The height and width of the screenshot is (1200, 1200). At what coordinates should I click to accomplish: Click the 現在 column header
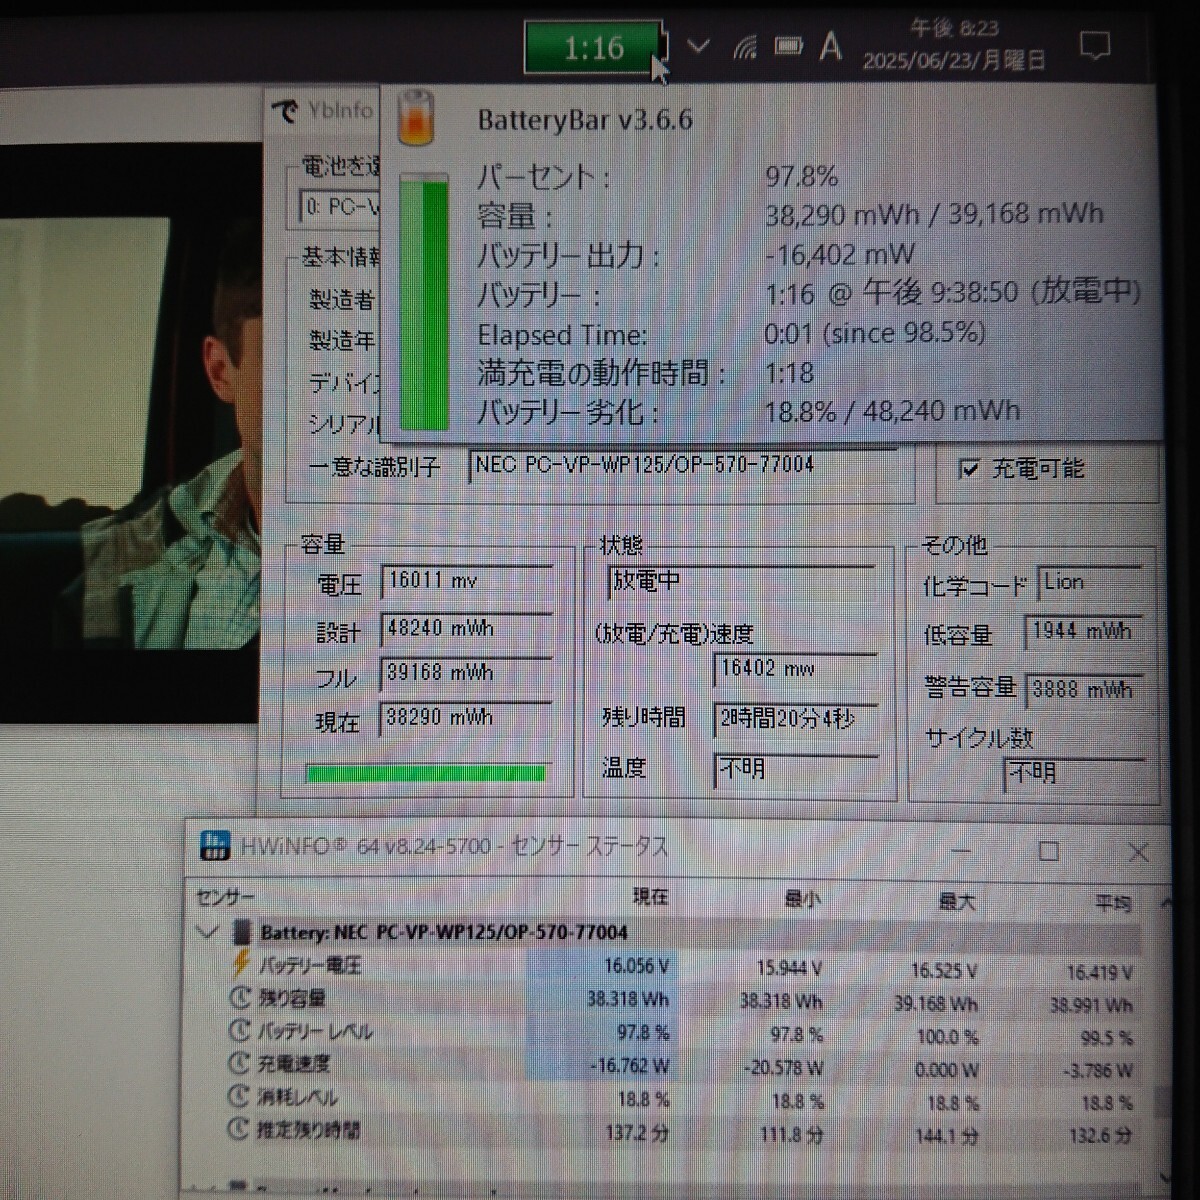click(x=650, y=896)
